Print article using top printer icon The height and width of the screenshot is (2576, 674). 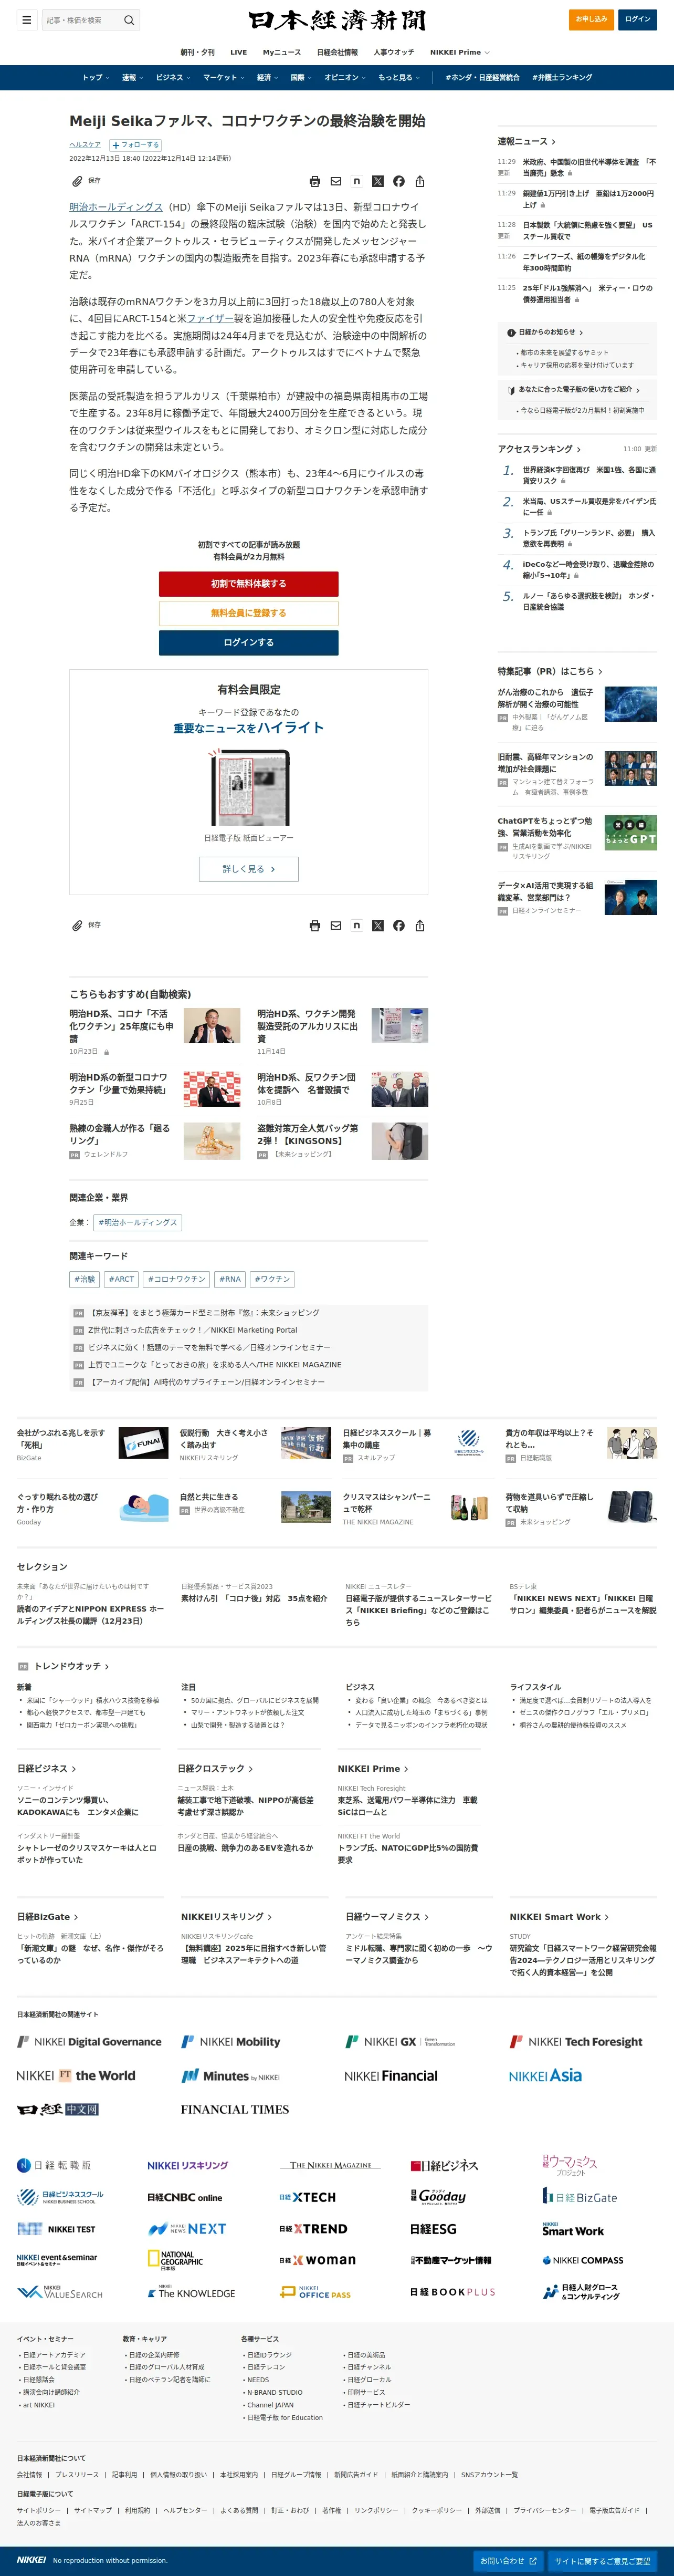(x=315, y=181)
